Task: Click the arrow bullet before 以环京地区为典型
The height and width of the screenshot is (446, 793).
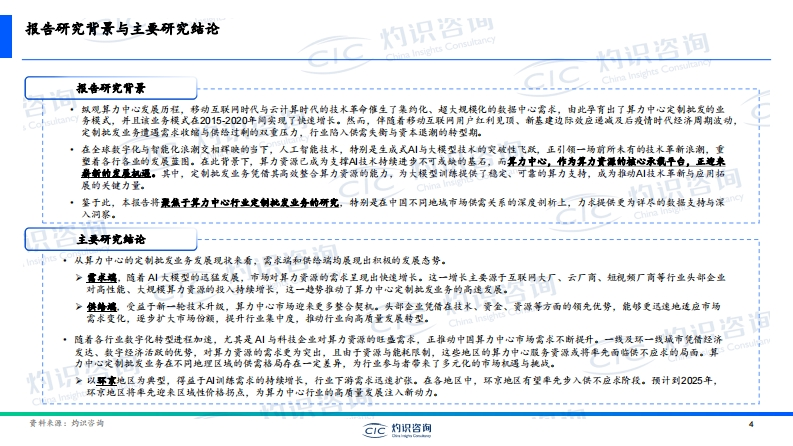Action: pyautogui.click(x=79, y=380)
